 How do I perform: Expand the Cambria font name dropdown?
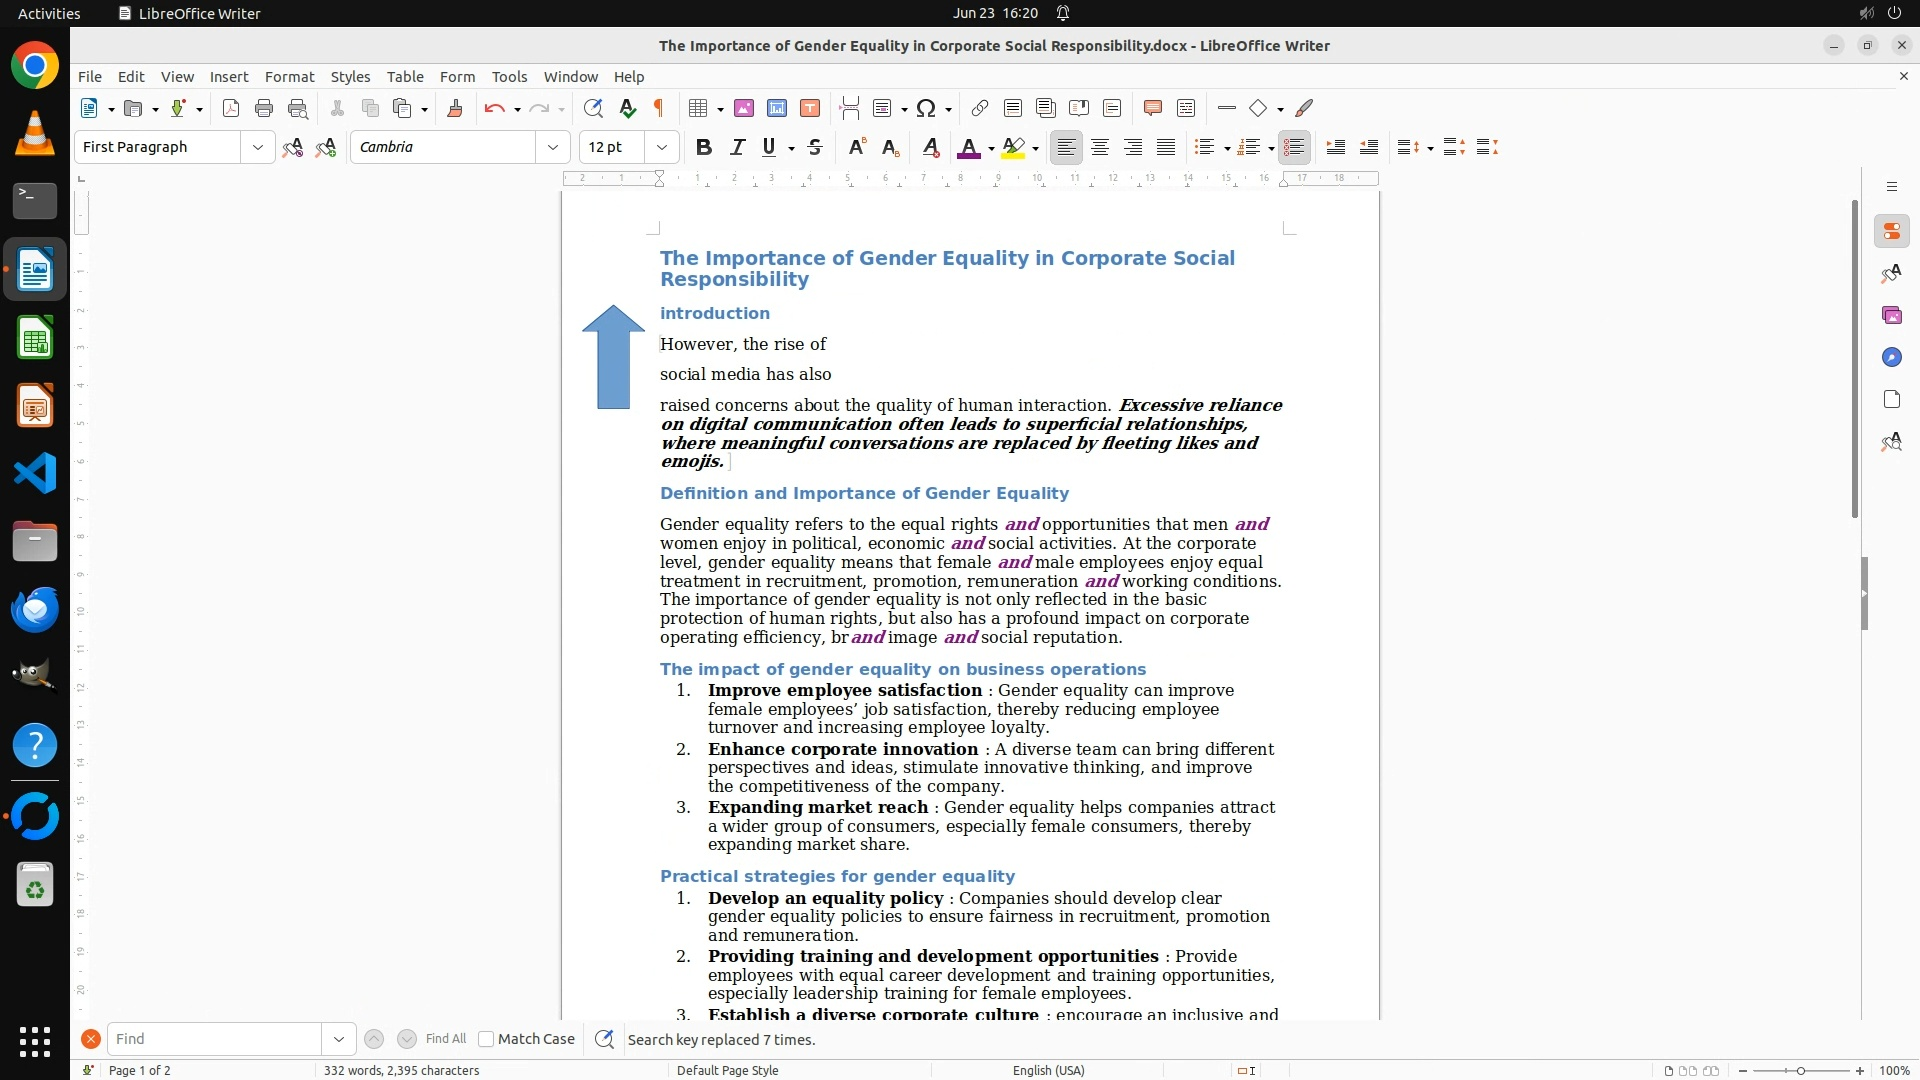pos(552,148)
